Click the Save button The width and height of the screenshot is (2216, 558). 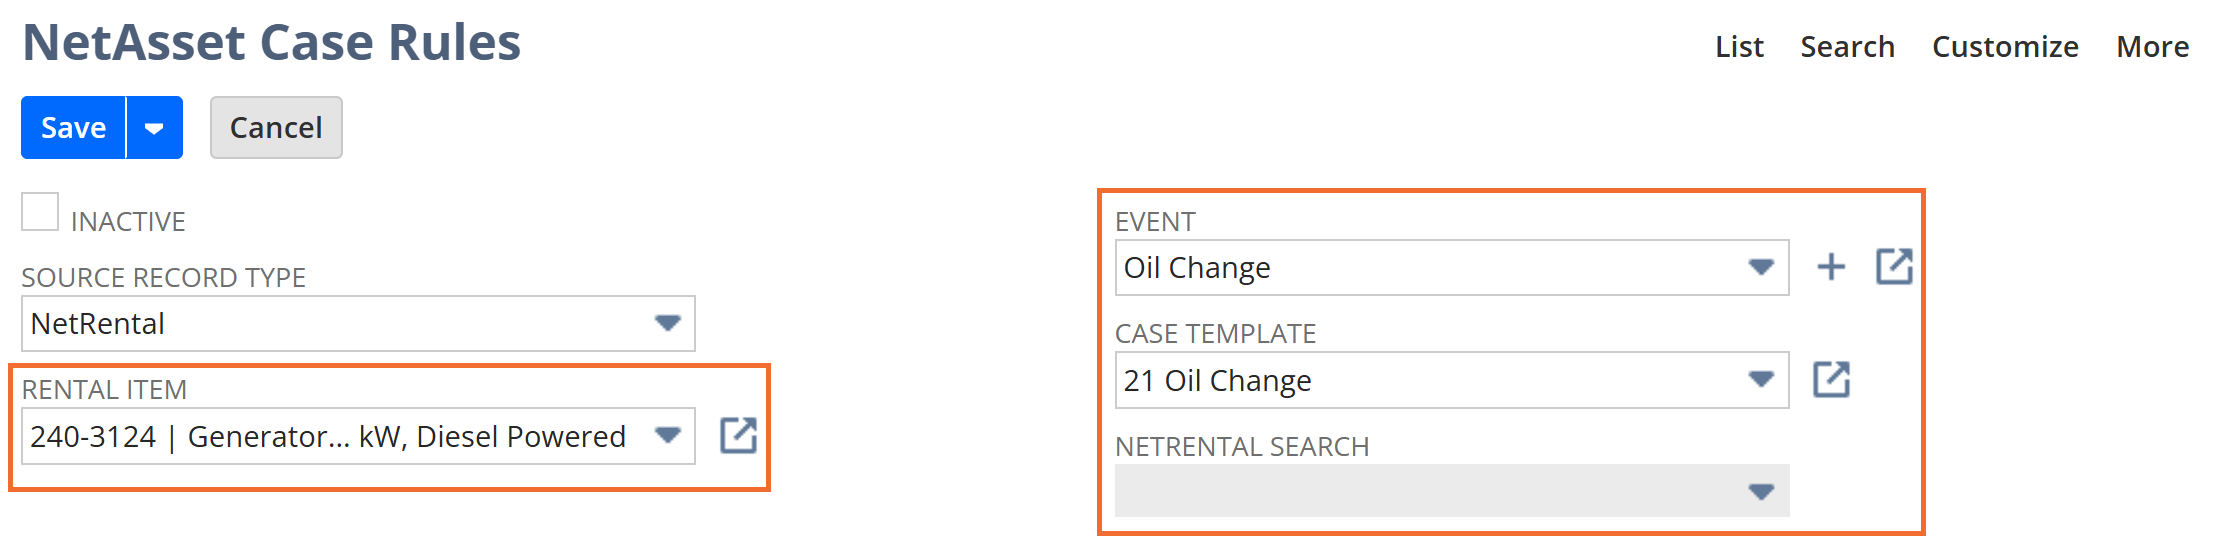tap(73, 128)
